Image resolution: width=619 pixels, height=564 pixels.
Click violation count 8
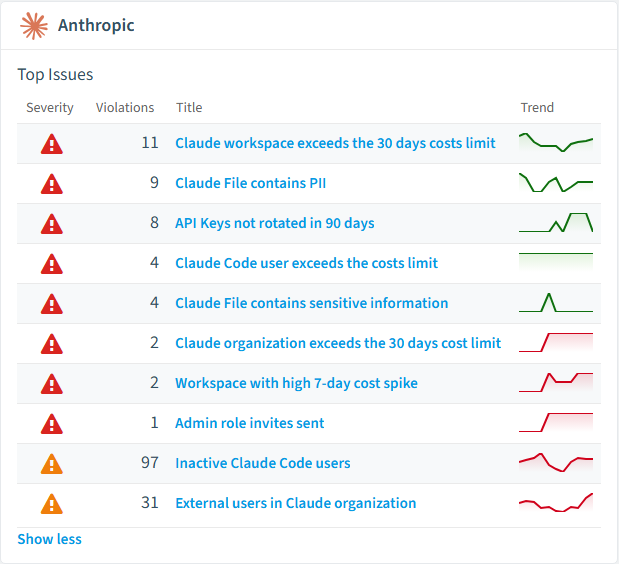(154, 223)
